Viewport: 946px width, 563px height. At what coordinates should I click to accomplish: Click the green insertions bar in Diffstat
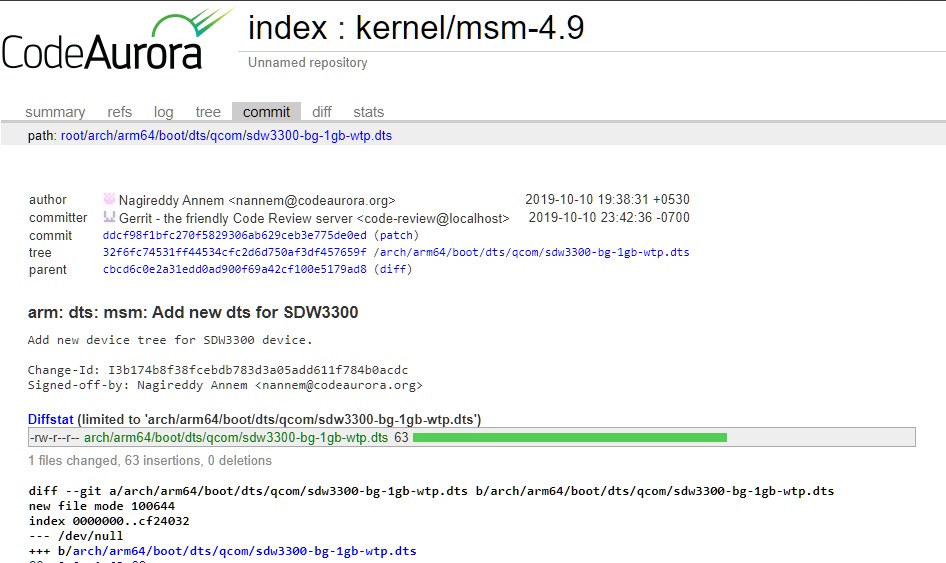pos(569,438)
